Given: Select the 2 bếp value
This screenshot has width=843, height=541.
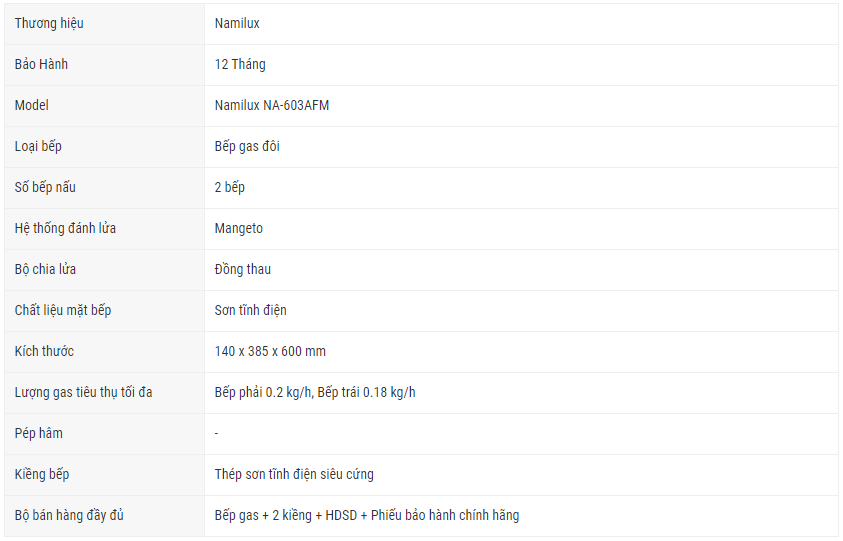Looking at the screenshot, I should pos(230,188).
